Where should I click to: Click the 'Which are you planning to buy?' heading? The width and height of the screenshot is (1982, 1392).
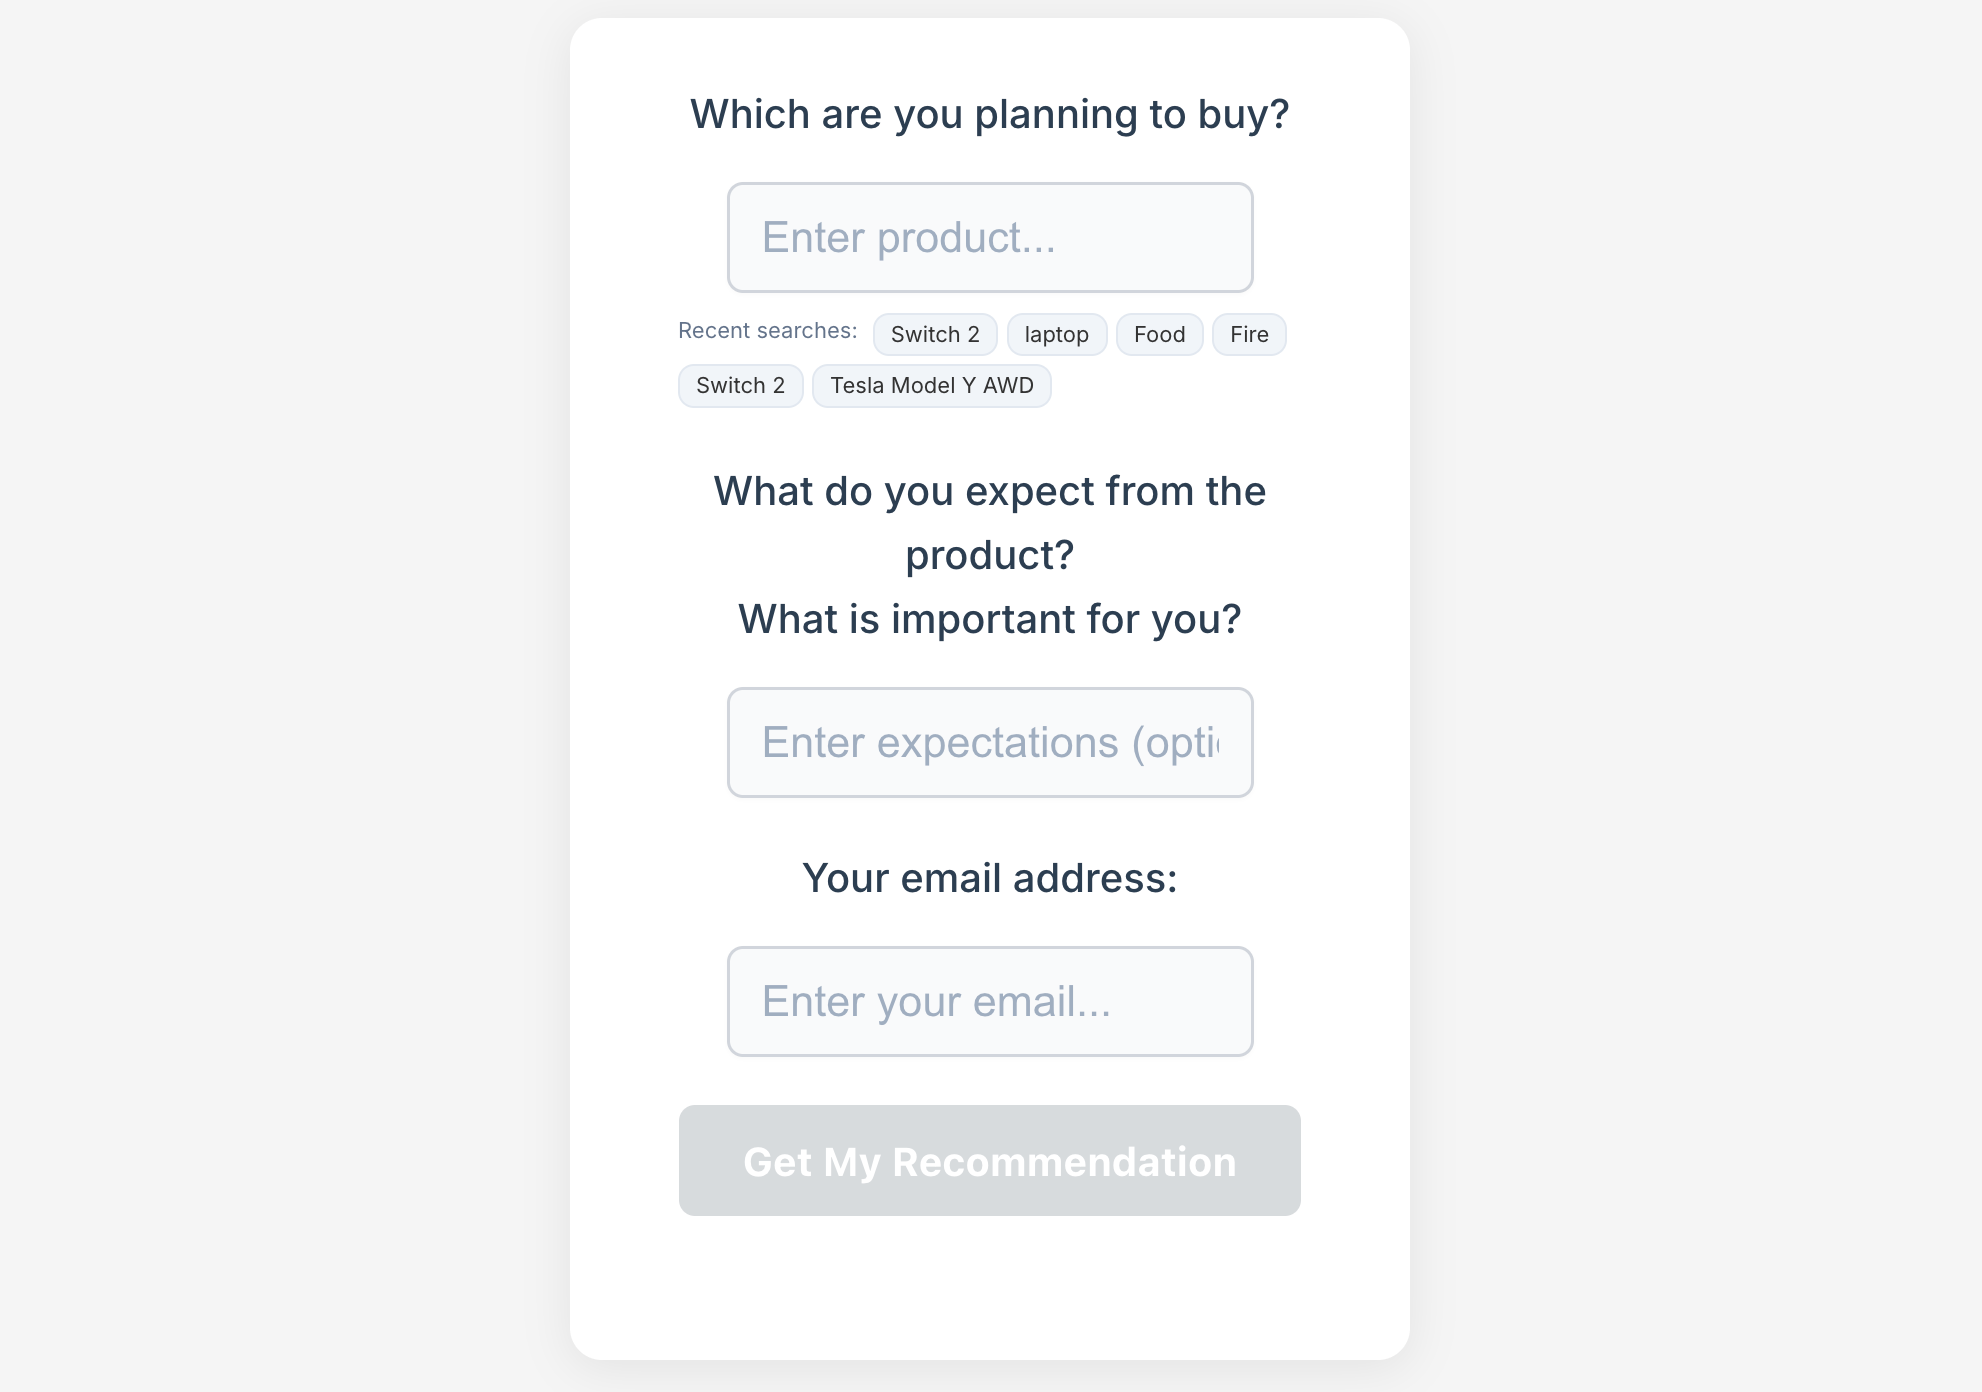pyautogui.click(x=989, y=114)
